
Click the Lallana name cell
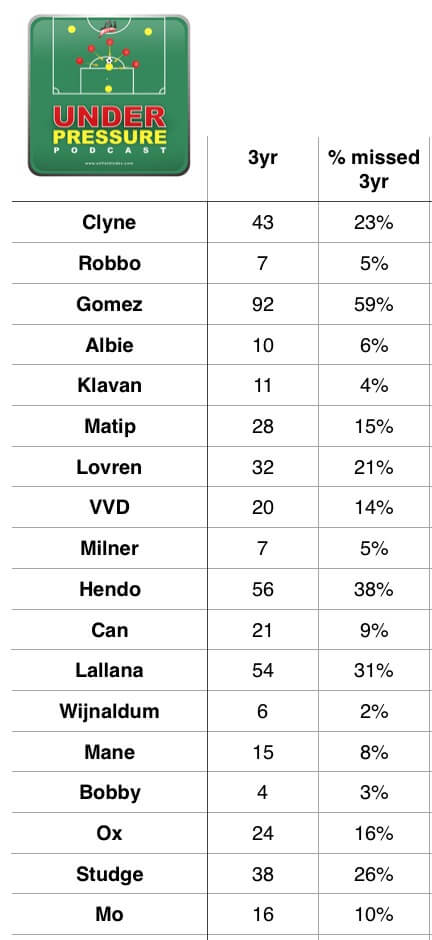[x=109, y=670]
